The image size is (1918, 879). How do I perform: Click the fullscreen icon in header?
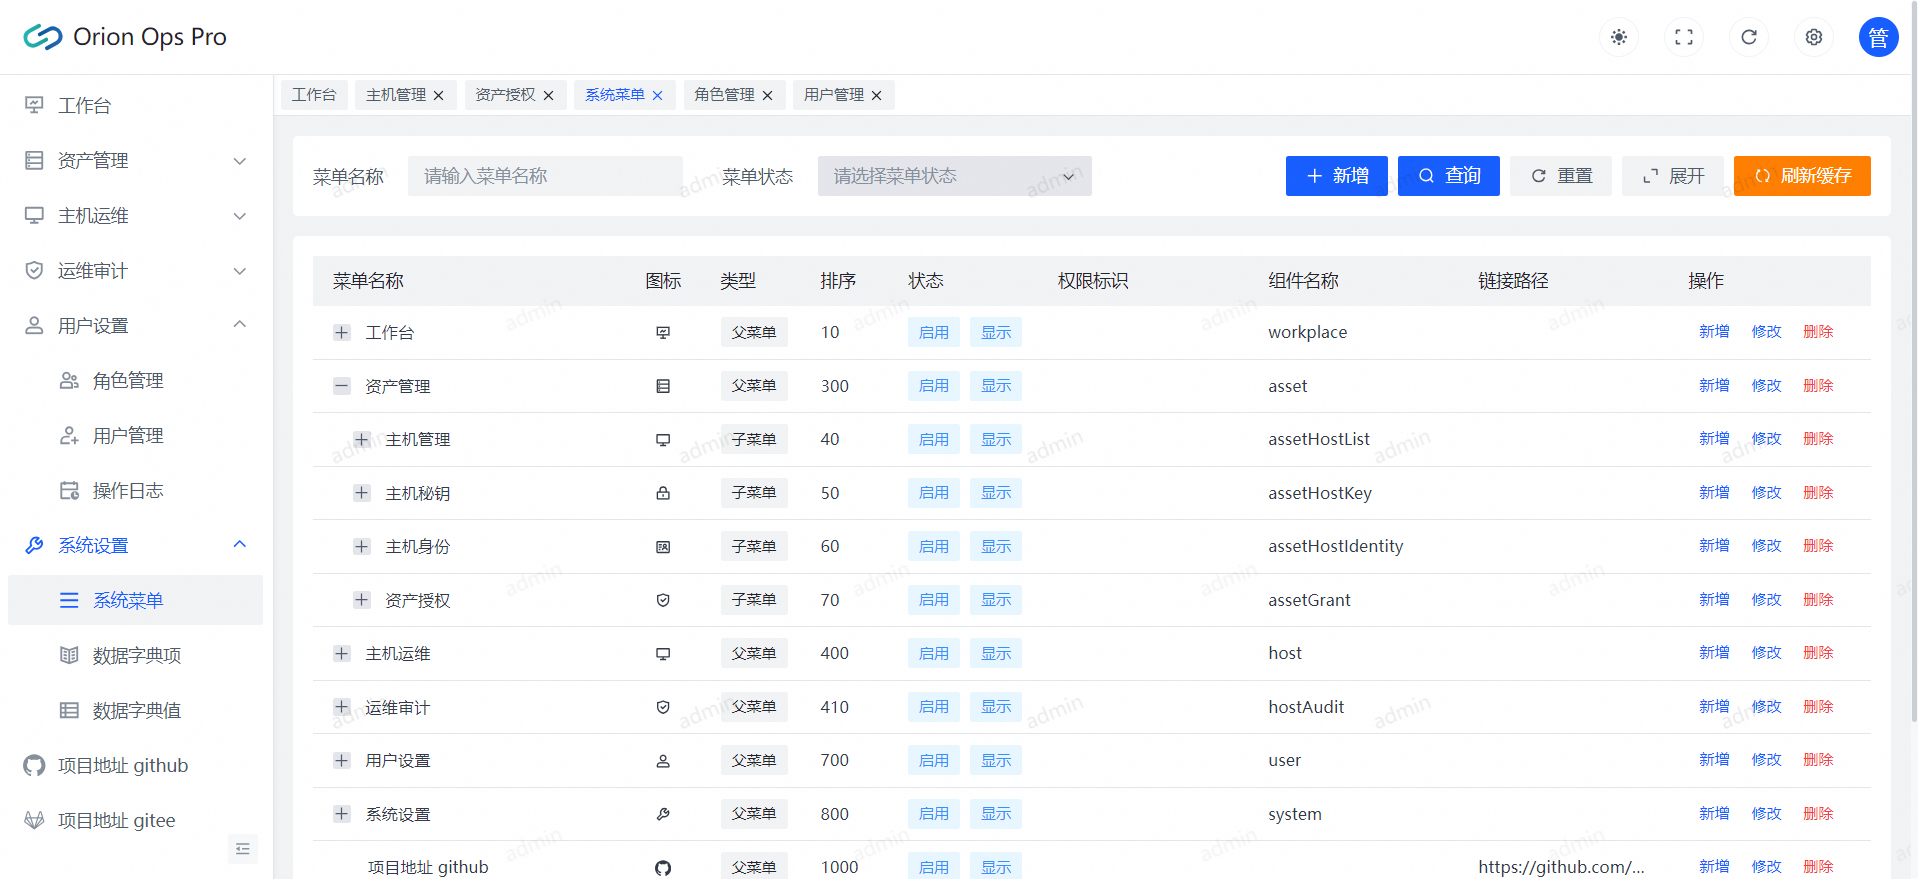point(1683,37)
